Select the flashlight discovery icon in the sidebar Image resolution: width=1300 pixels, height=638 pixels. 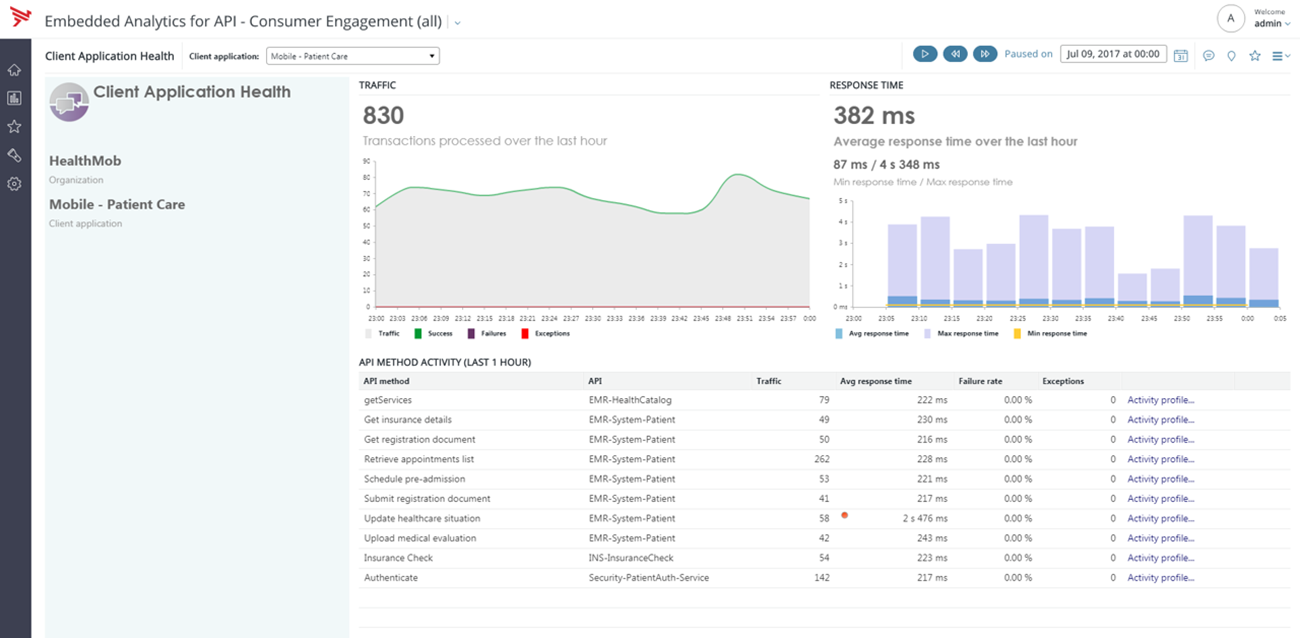14,155
